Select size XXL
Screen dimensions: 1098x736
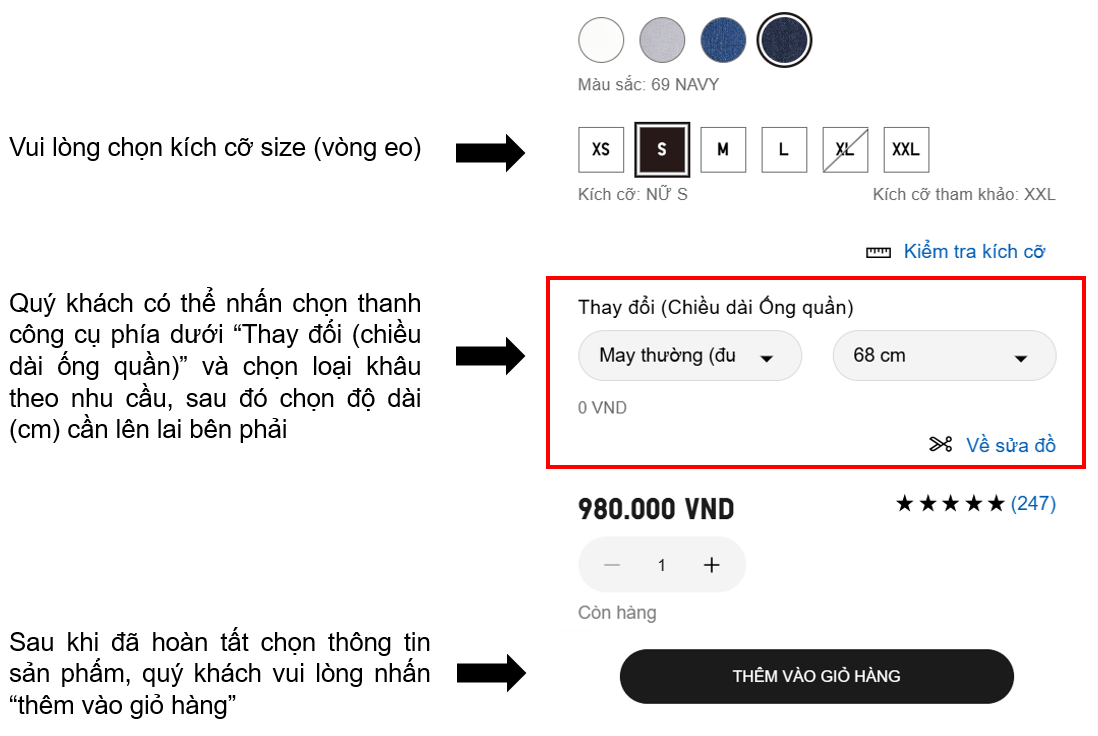(906, 150)
